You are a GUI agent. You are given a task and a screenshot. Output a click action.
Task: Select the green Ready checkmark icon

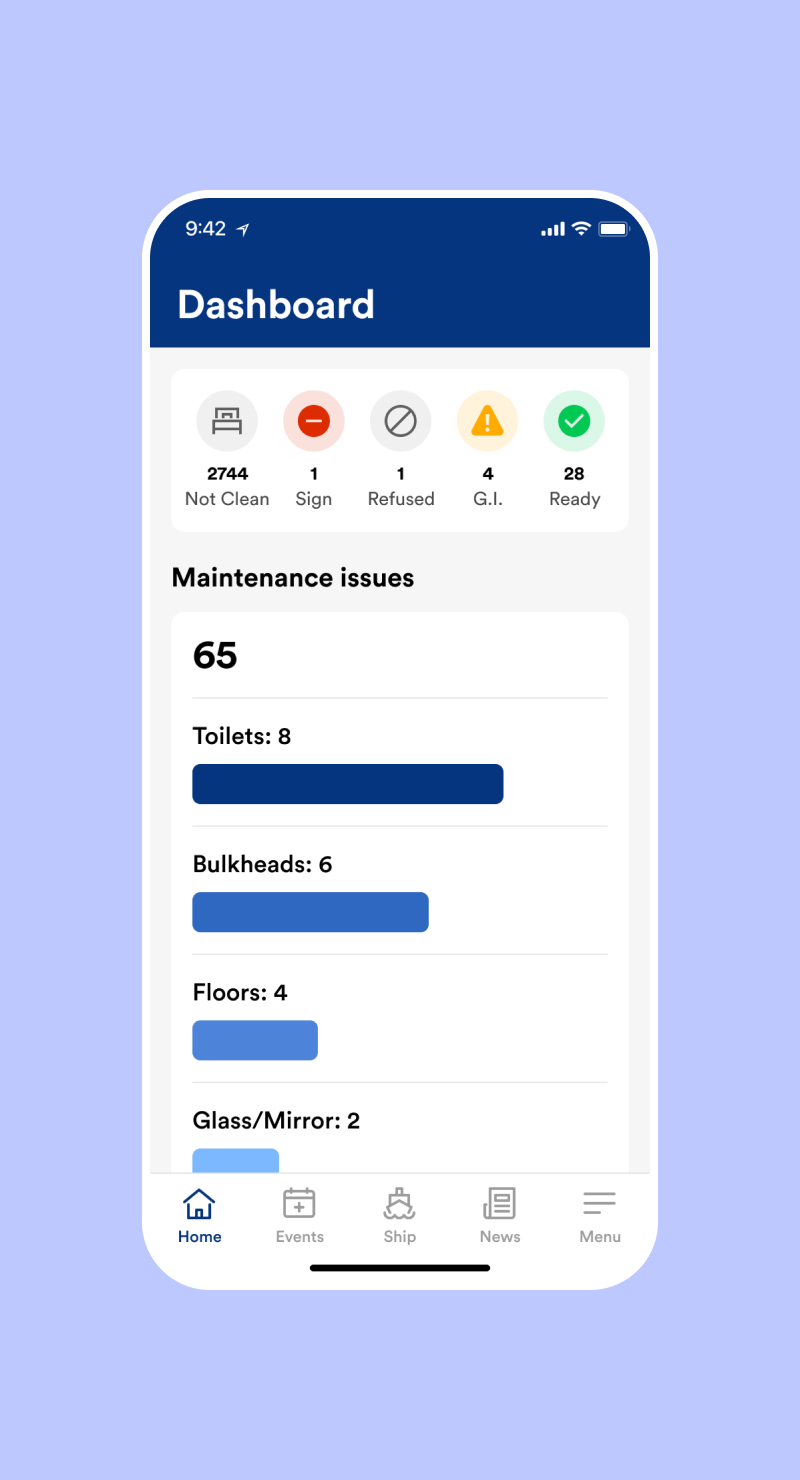pos(574,421)
